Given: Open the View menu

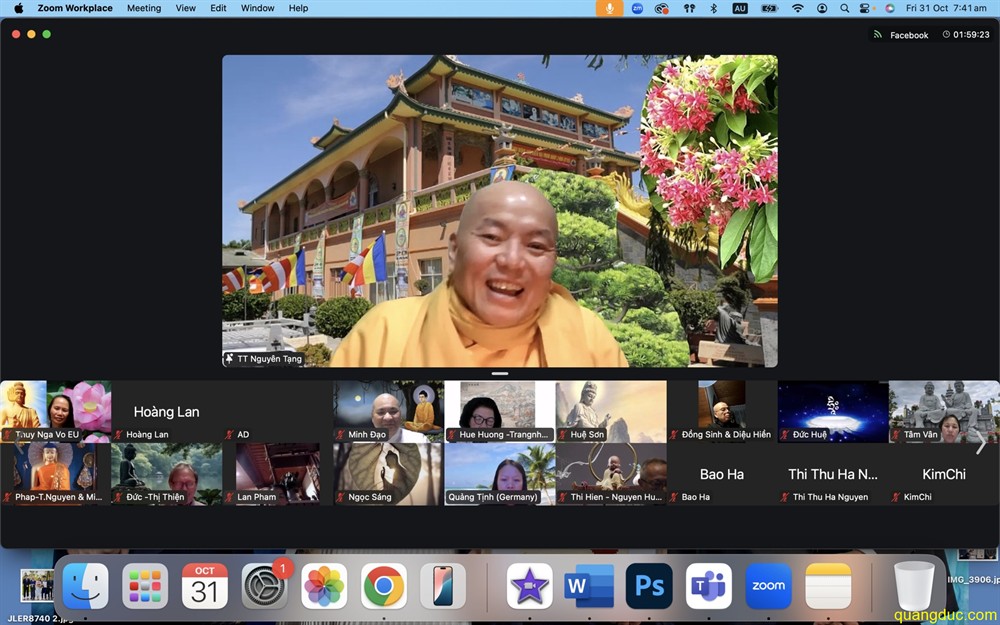Looking at the screenshot, I should pos(186,8).
